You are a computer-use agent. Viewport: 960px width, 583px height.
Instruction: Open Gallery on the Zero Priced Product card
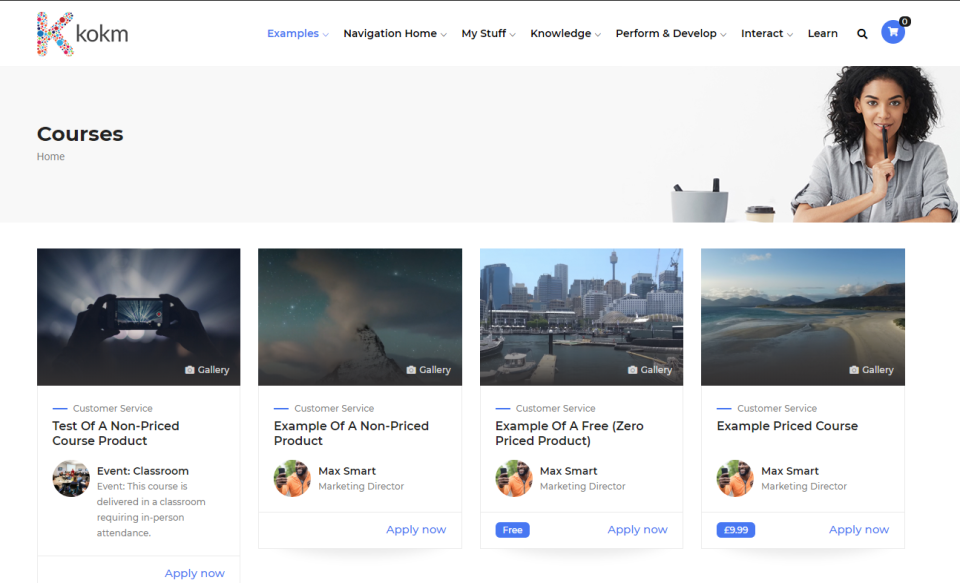650,369
